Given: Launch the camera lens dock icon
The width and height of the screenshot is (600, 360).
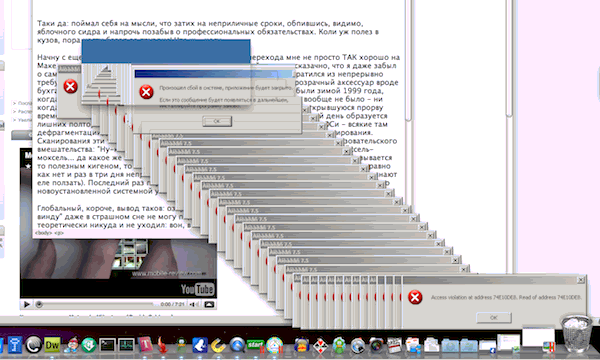Looking at the screenshot, I should click(x=376, y=346).
